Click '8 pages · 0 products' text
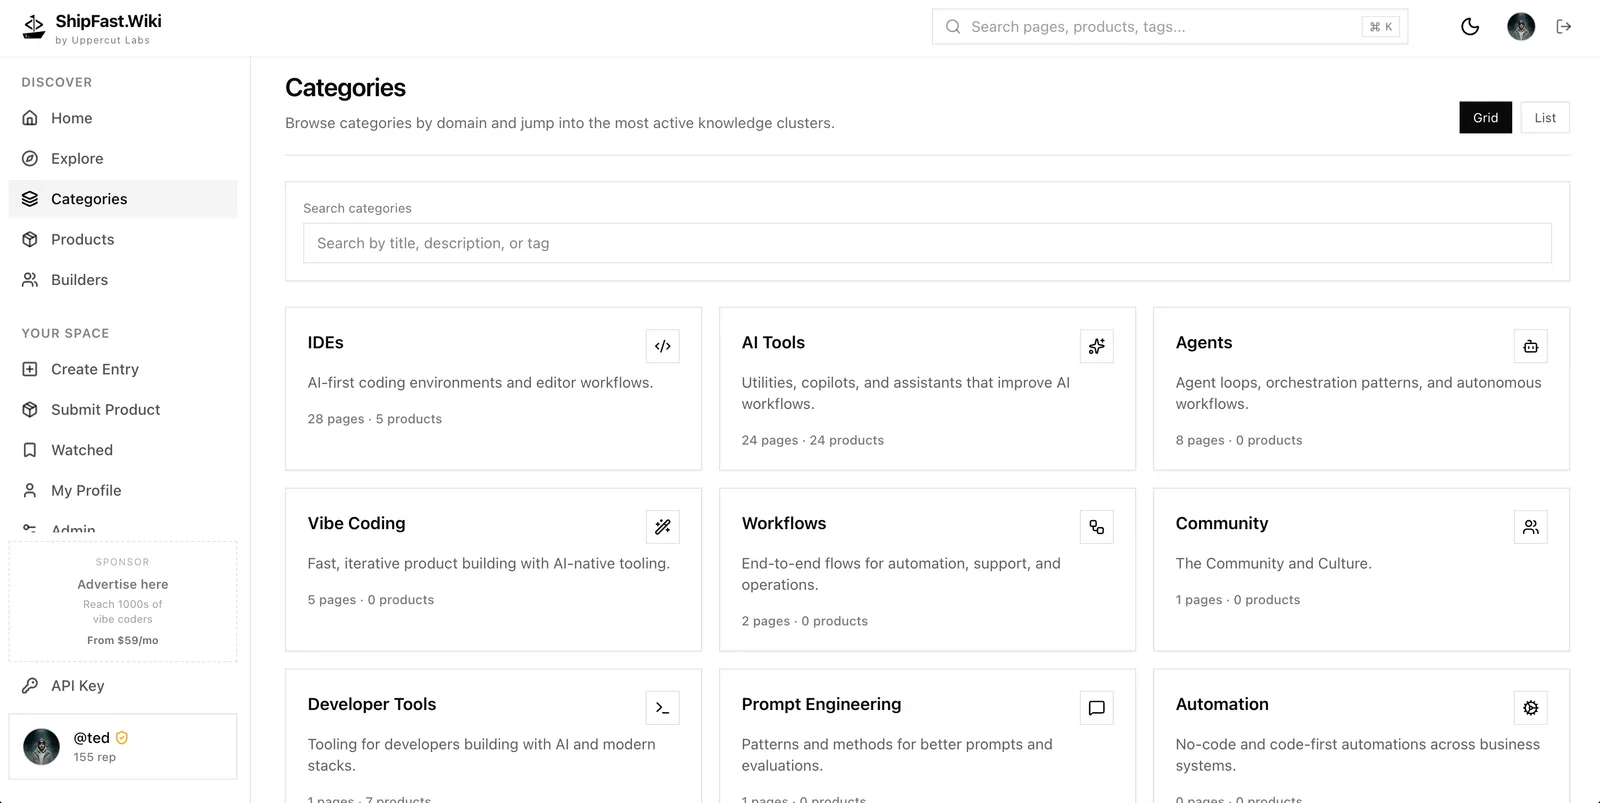The image size is (1600, 803). point(1239,440)
